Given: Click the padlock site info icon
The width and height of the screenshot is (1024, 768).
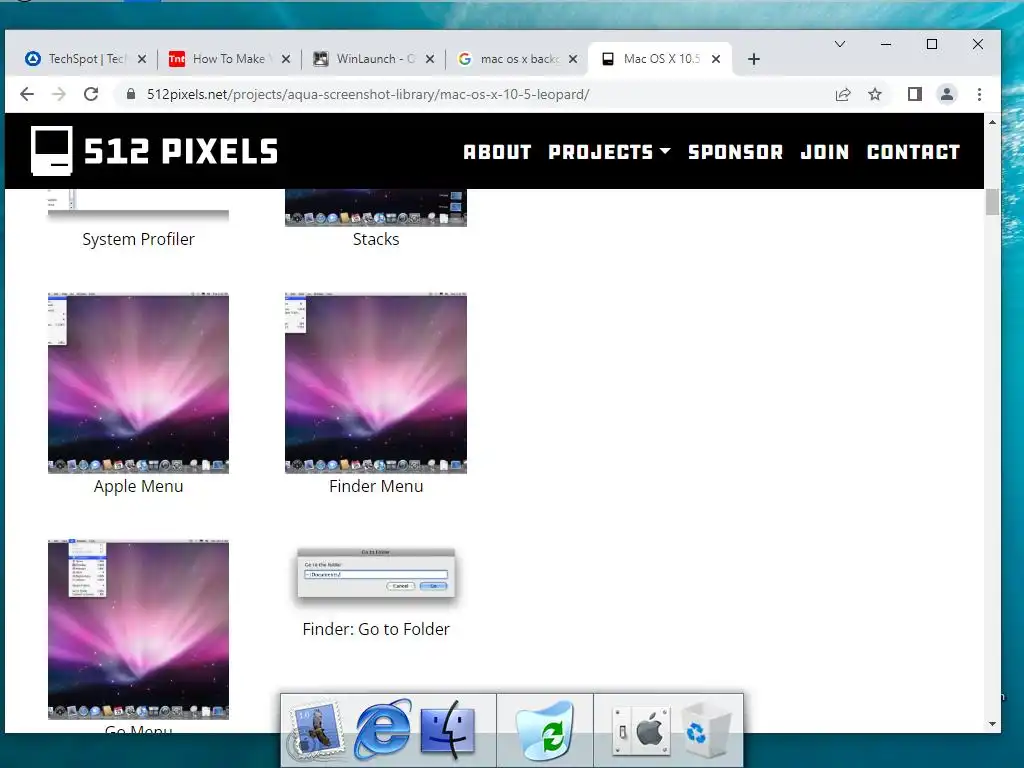Looking at the screenshot, I should [131, 94].
